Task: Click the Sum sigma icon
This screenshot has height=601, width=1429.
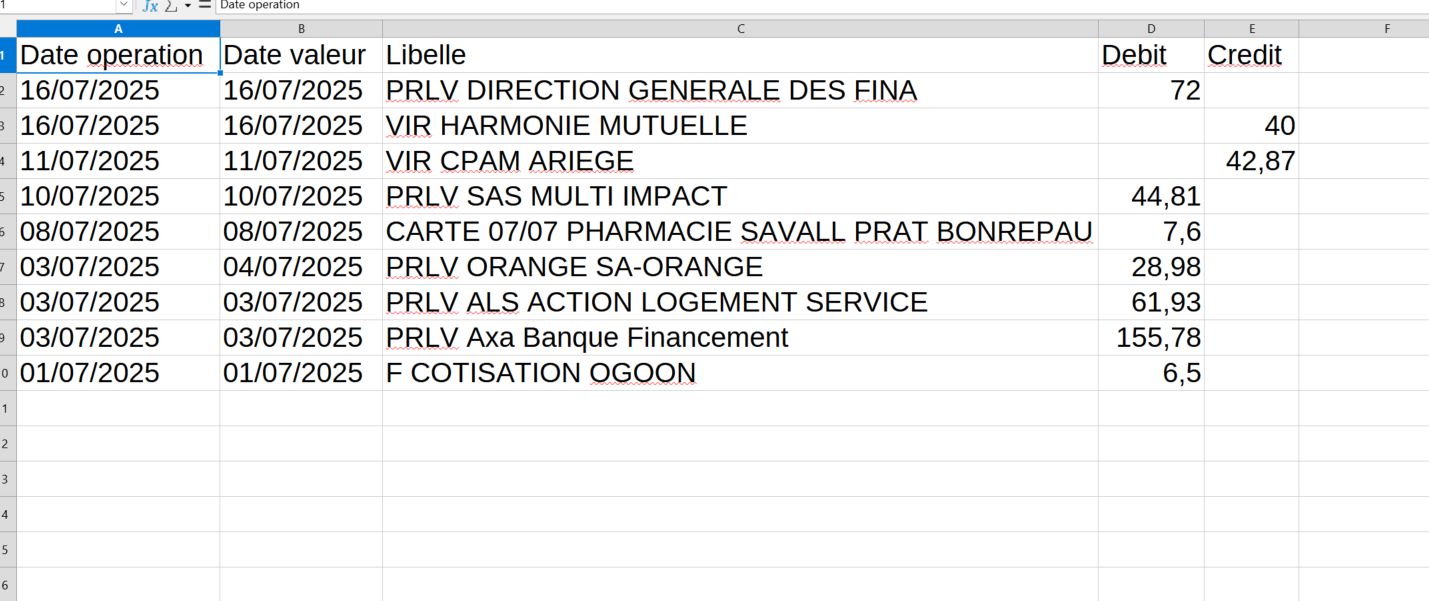Action: pos(171,6)
